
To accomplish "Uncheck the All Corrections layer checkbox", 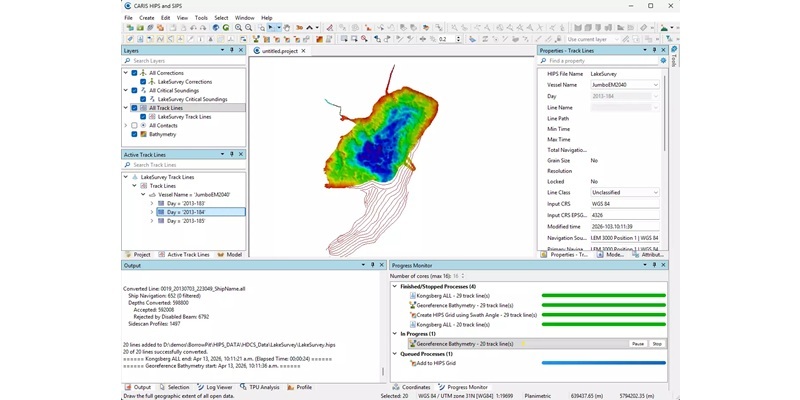I will [134, 73].
